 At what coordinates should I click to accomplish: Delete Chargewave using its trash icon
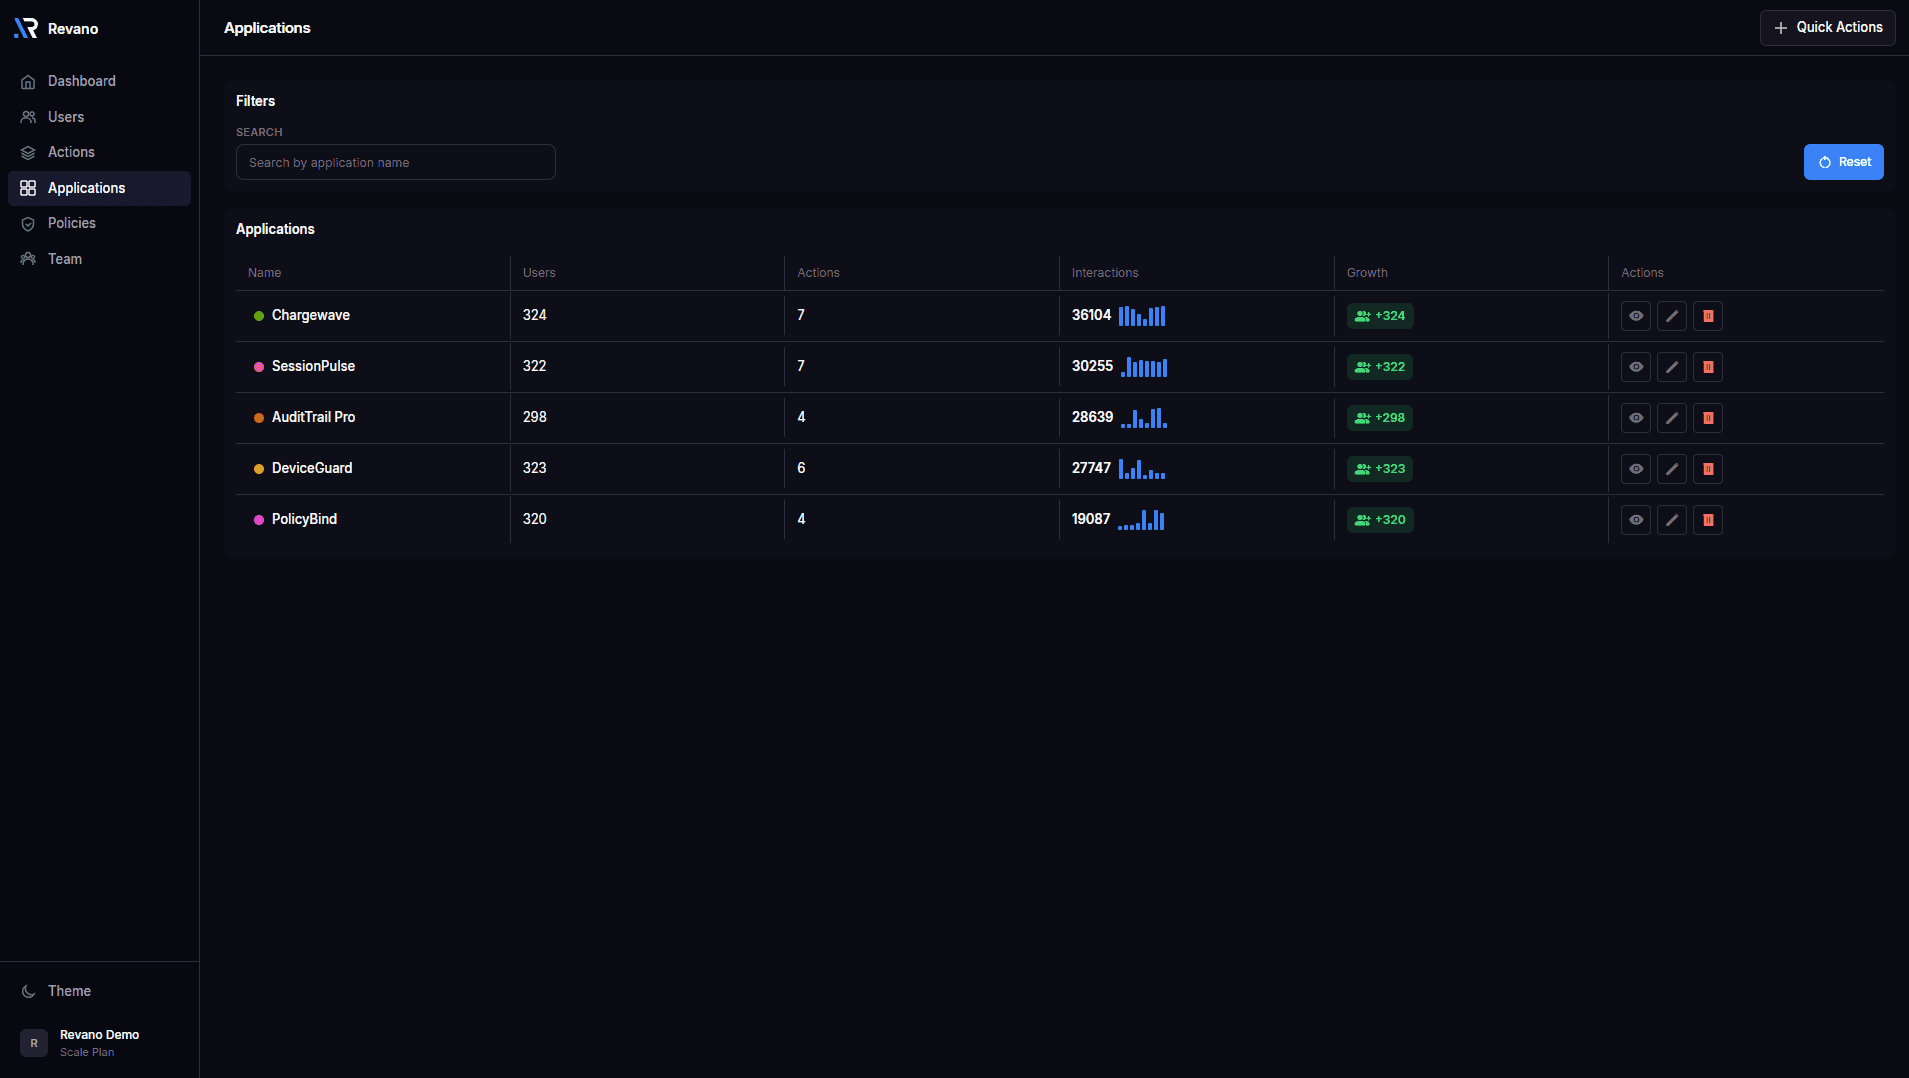tap(1707, 316)
